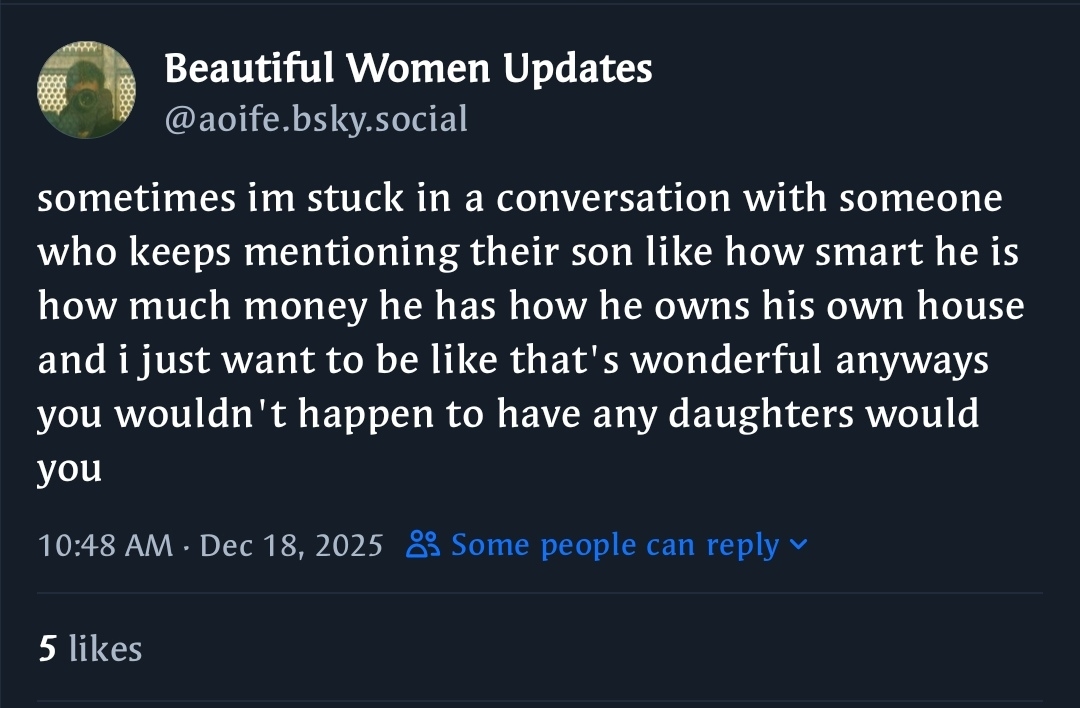View the 5 likes list
This screenshot has height=708, width=1080.
click(90, 649)
